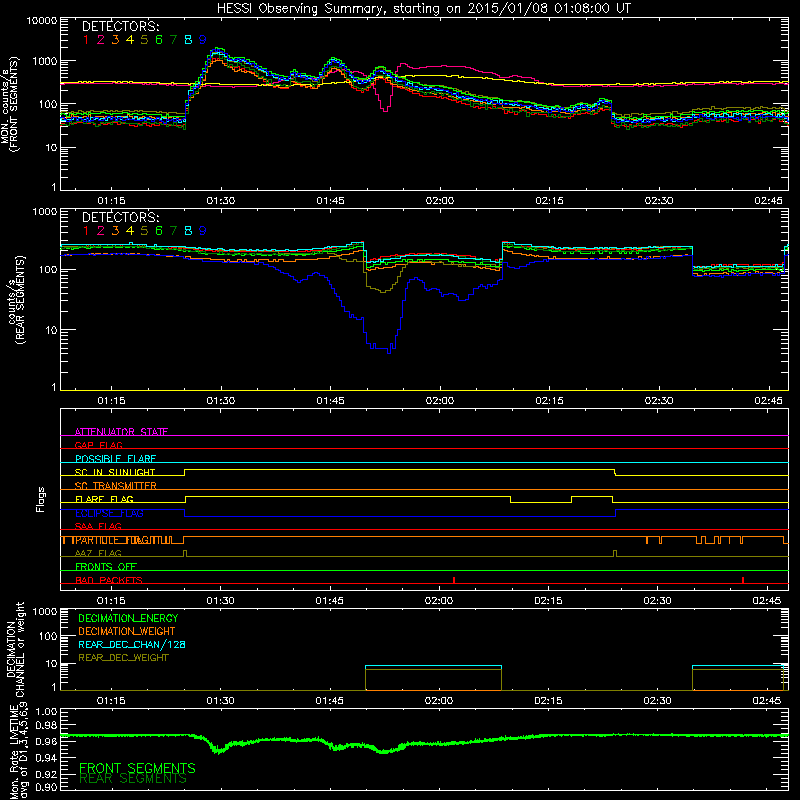Screen dimensions: 800x800
Task: Click the 01:30 tick under front segments plot
Action: pos(220,201)
